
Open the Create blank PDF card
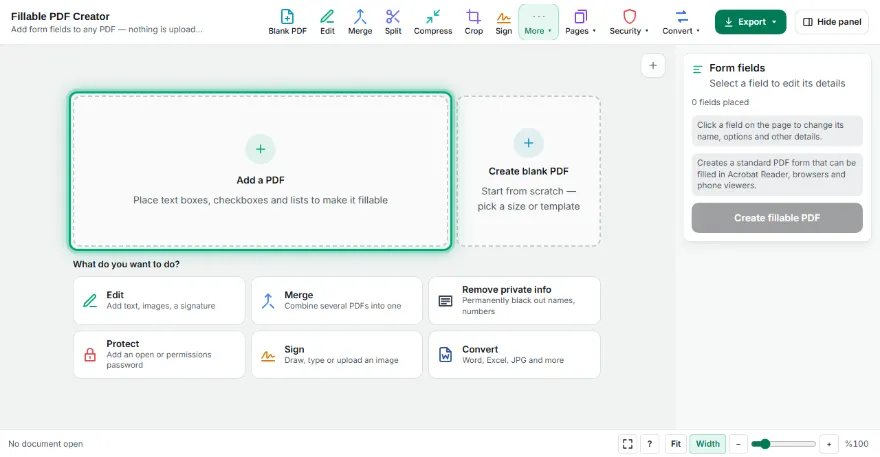pyautogui.click(x=529, y=171)
